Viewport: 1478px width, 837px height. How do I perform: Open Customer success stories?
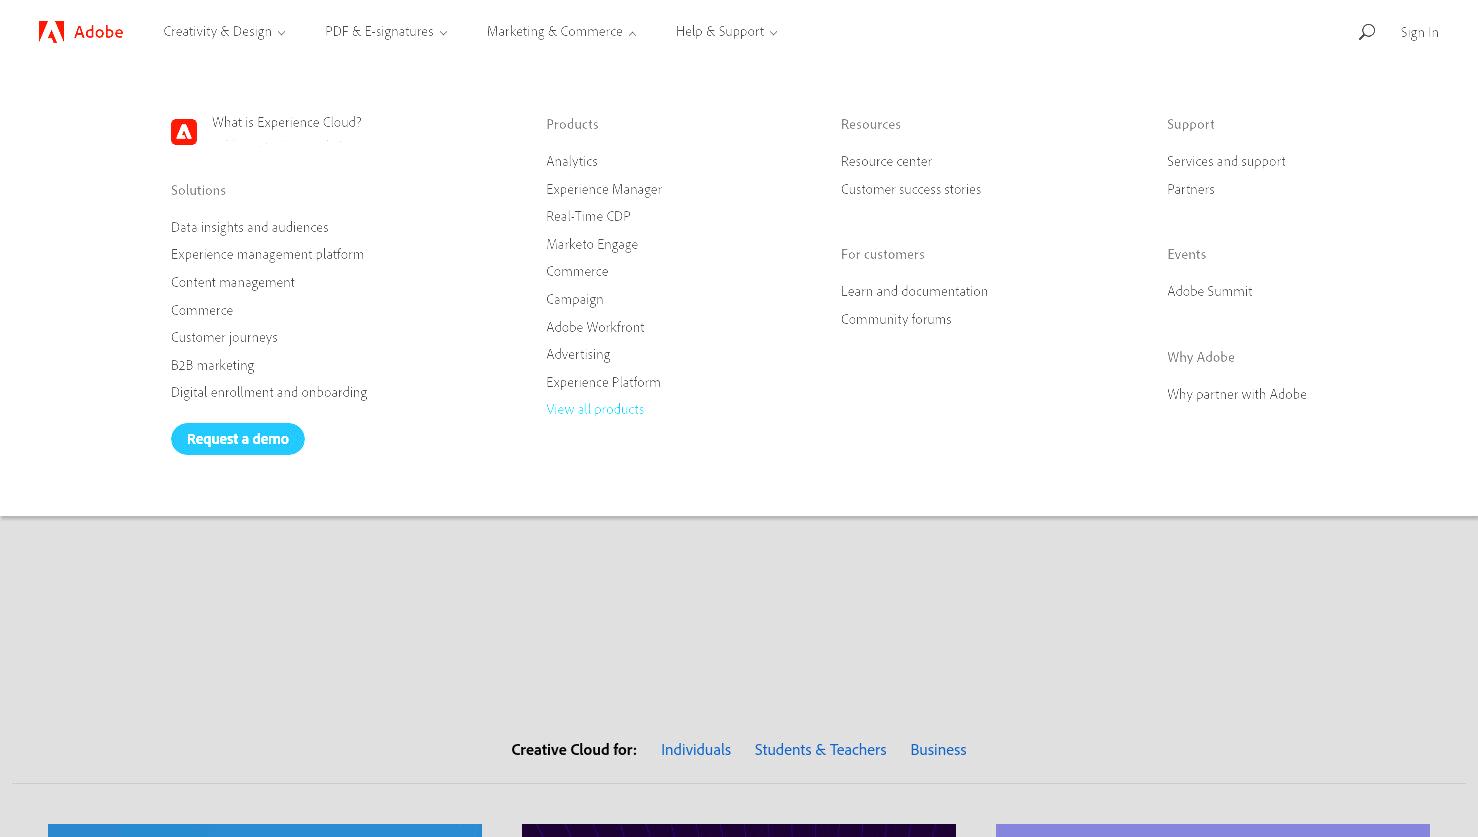pyautogui.click(x=911, y=189)
